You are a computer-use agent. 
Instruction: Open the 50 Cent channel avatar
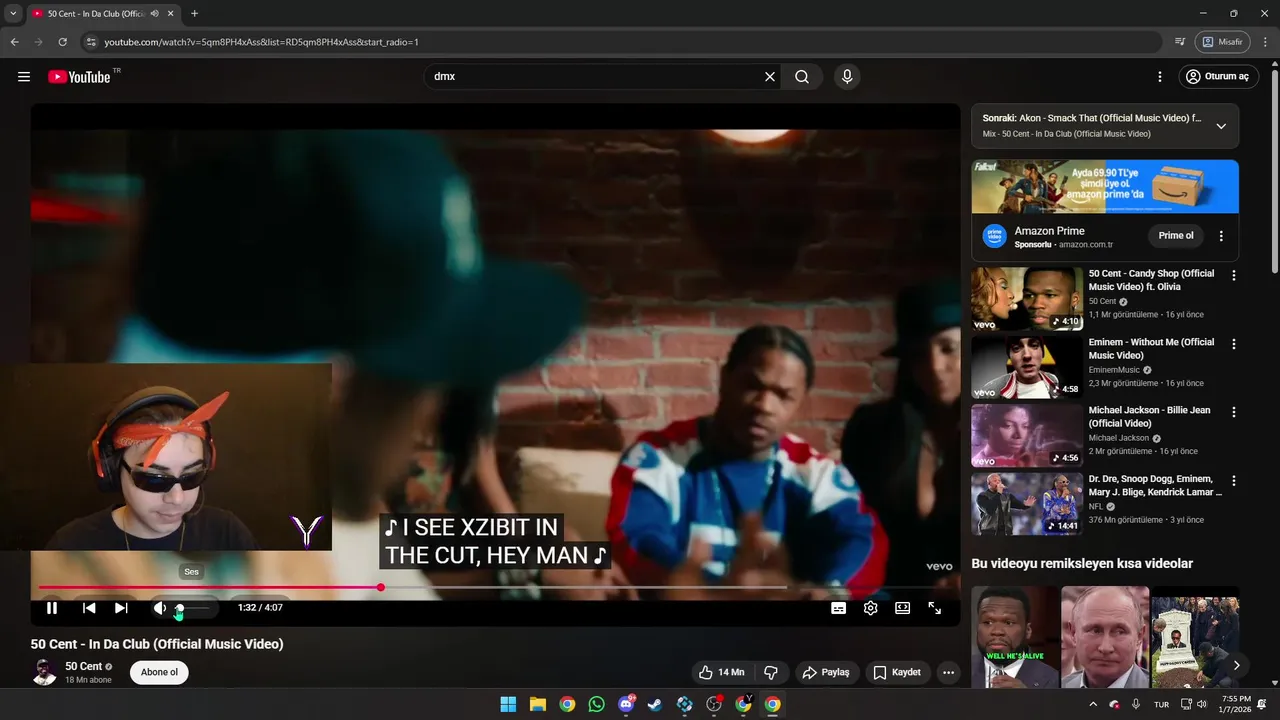(44, 672)
